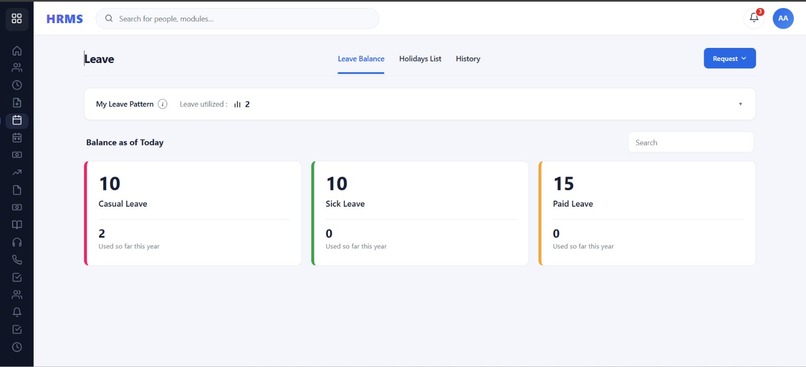
Task: Click the 'My Leave Pattern' label
Action: click(x=125, y=104)
